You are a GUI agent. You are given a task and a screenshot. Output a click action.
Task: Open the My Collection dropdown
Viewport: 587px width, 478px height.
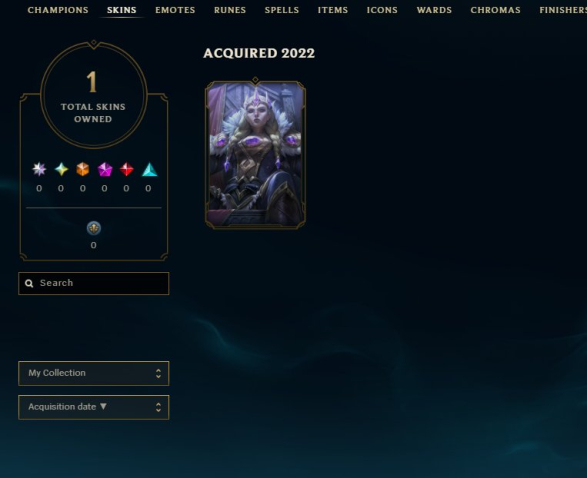tap(94, 373)
